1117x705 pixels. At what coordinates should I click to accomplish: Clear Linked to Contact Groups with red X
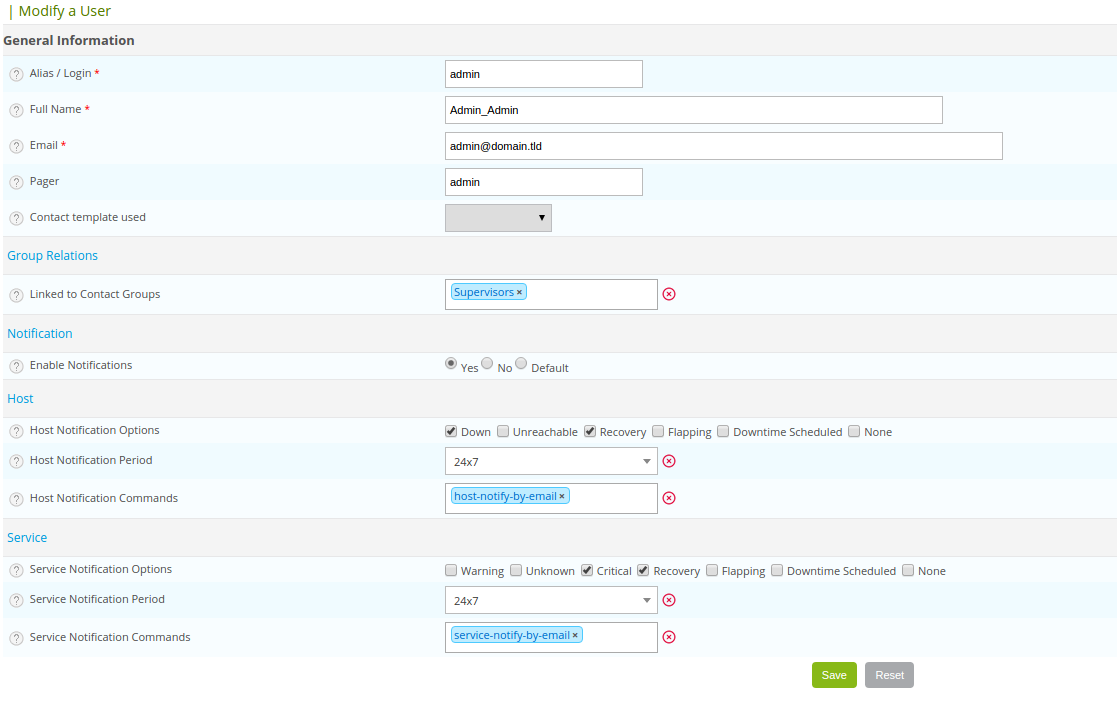tap(669, 294)
